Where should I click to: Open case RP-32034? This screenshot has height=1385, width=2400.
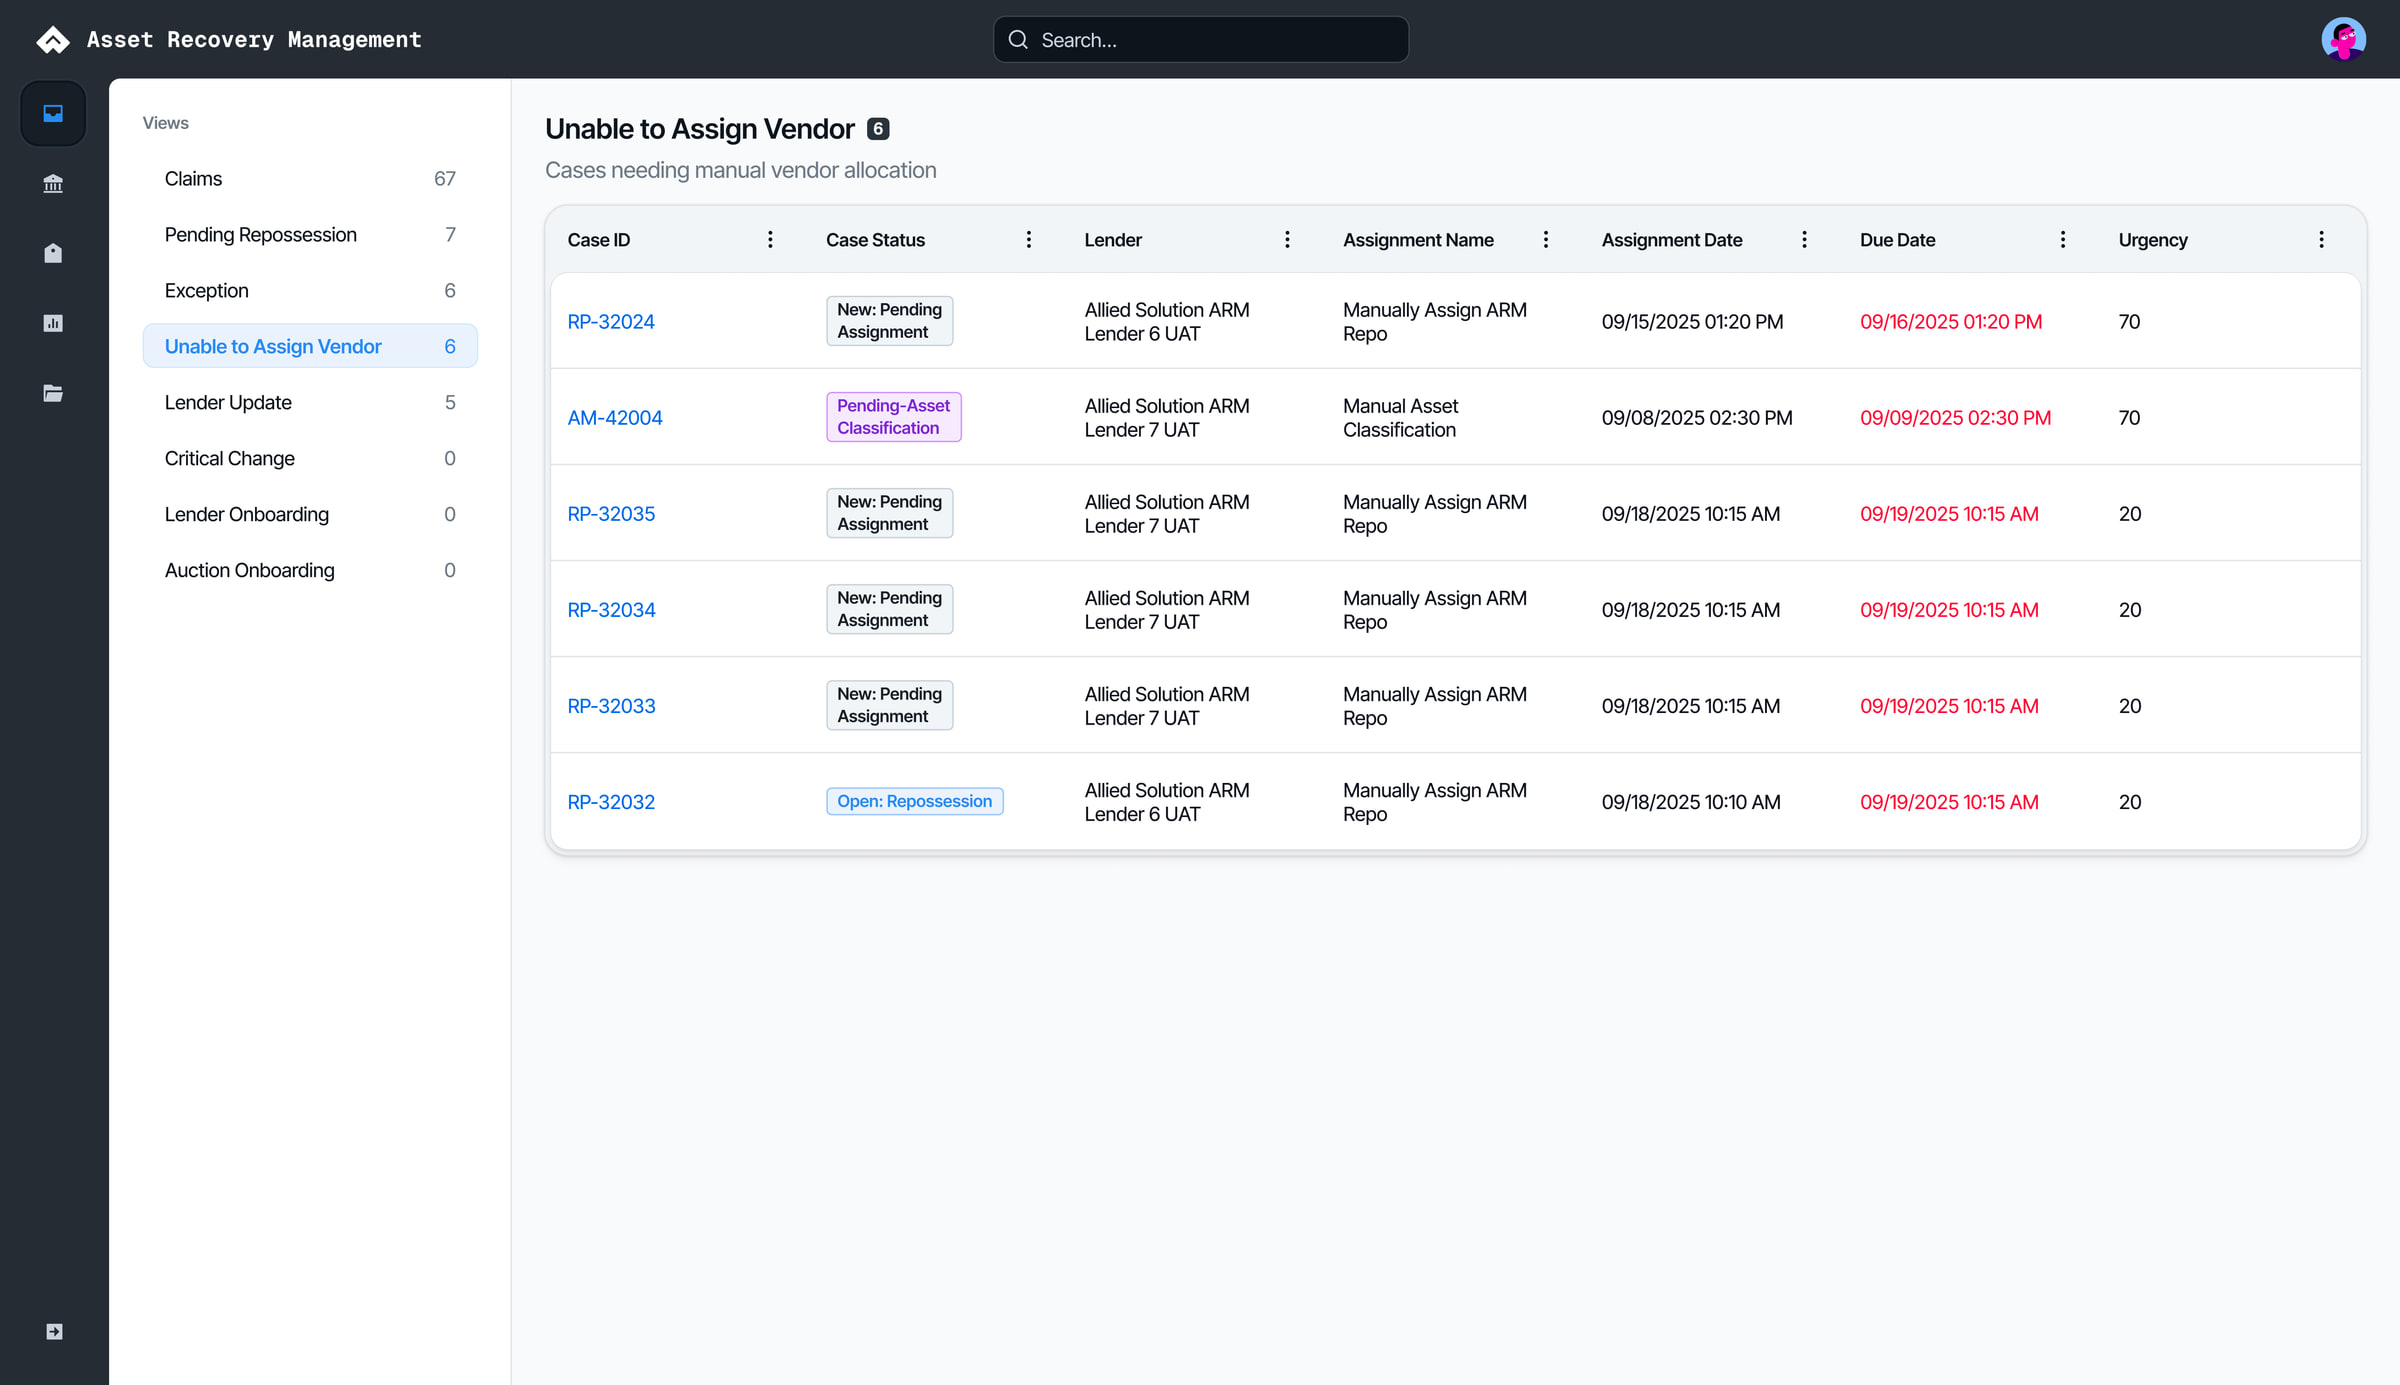611,609
